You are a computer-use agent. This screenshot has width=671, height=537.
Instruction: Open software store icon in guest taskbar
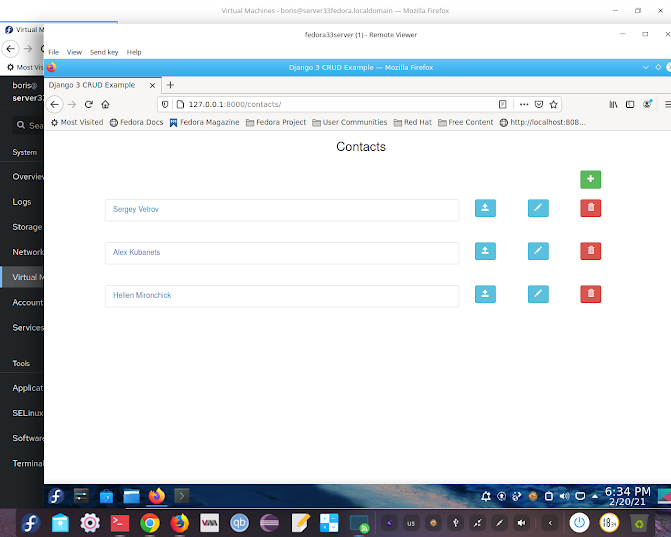coord(106,496)
